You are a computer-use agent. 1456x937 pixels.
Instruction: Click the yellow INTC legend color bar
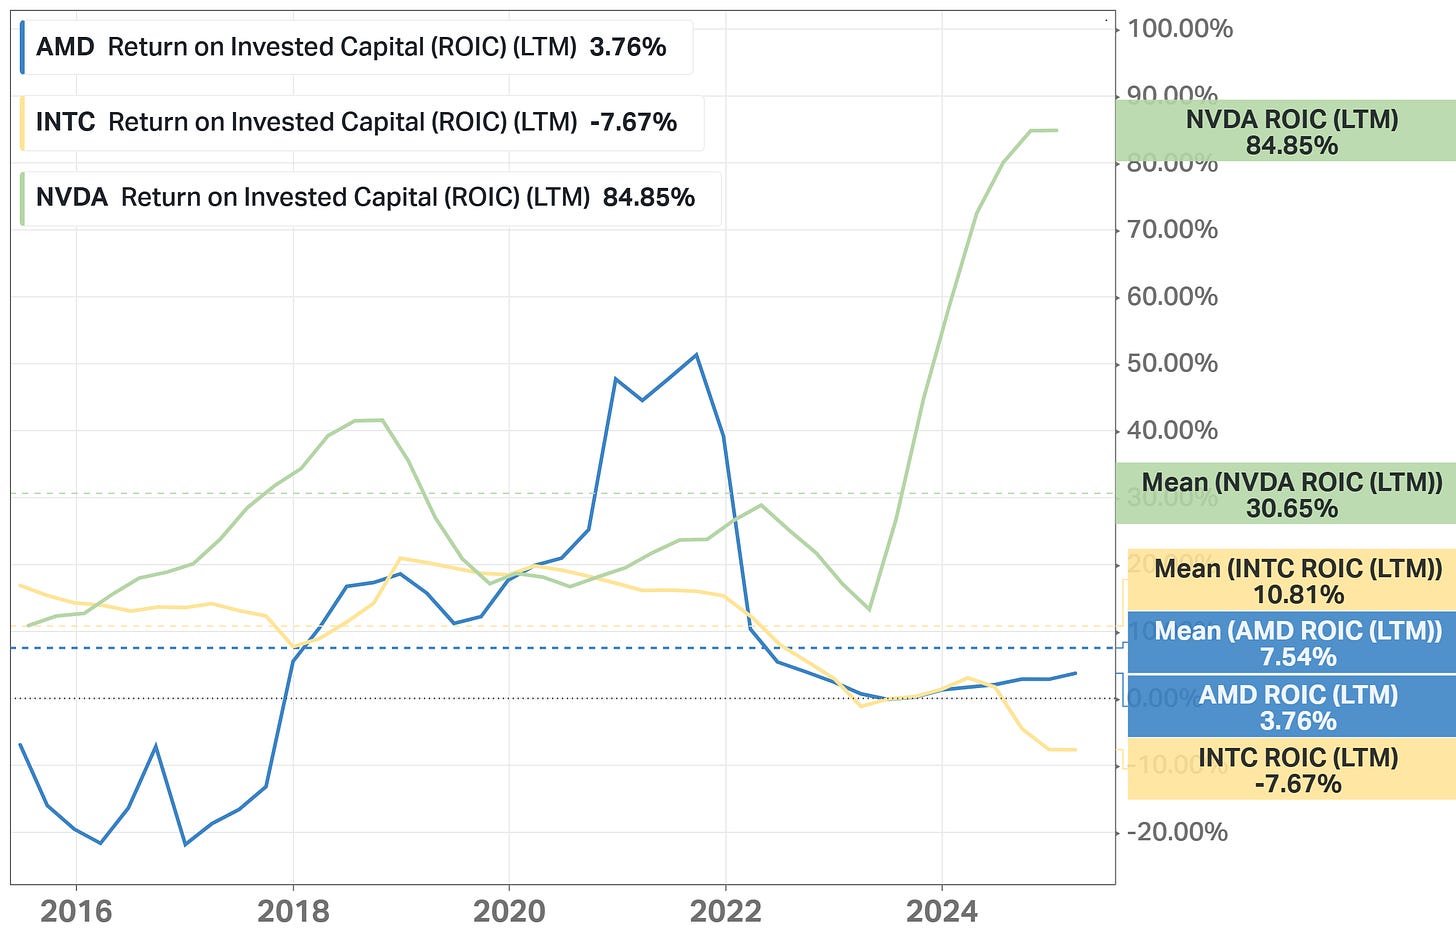click(x=22, y=122)
